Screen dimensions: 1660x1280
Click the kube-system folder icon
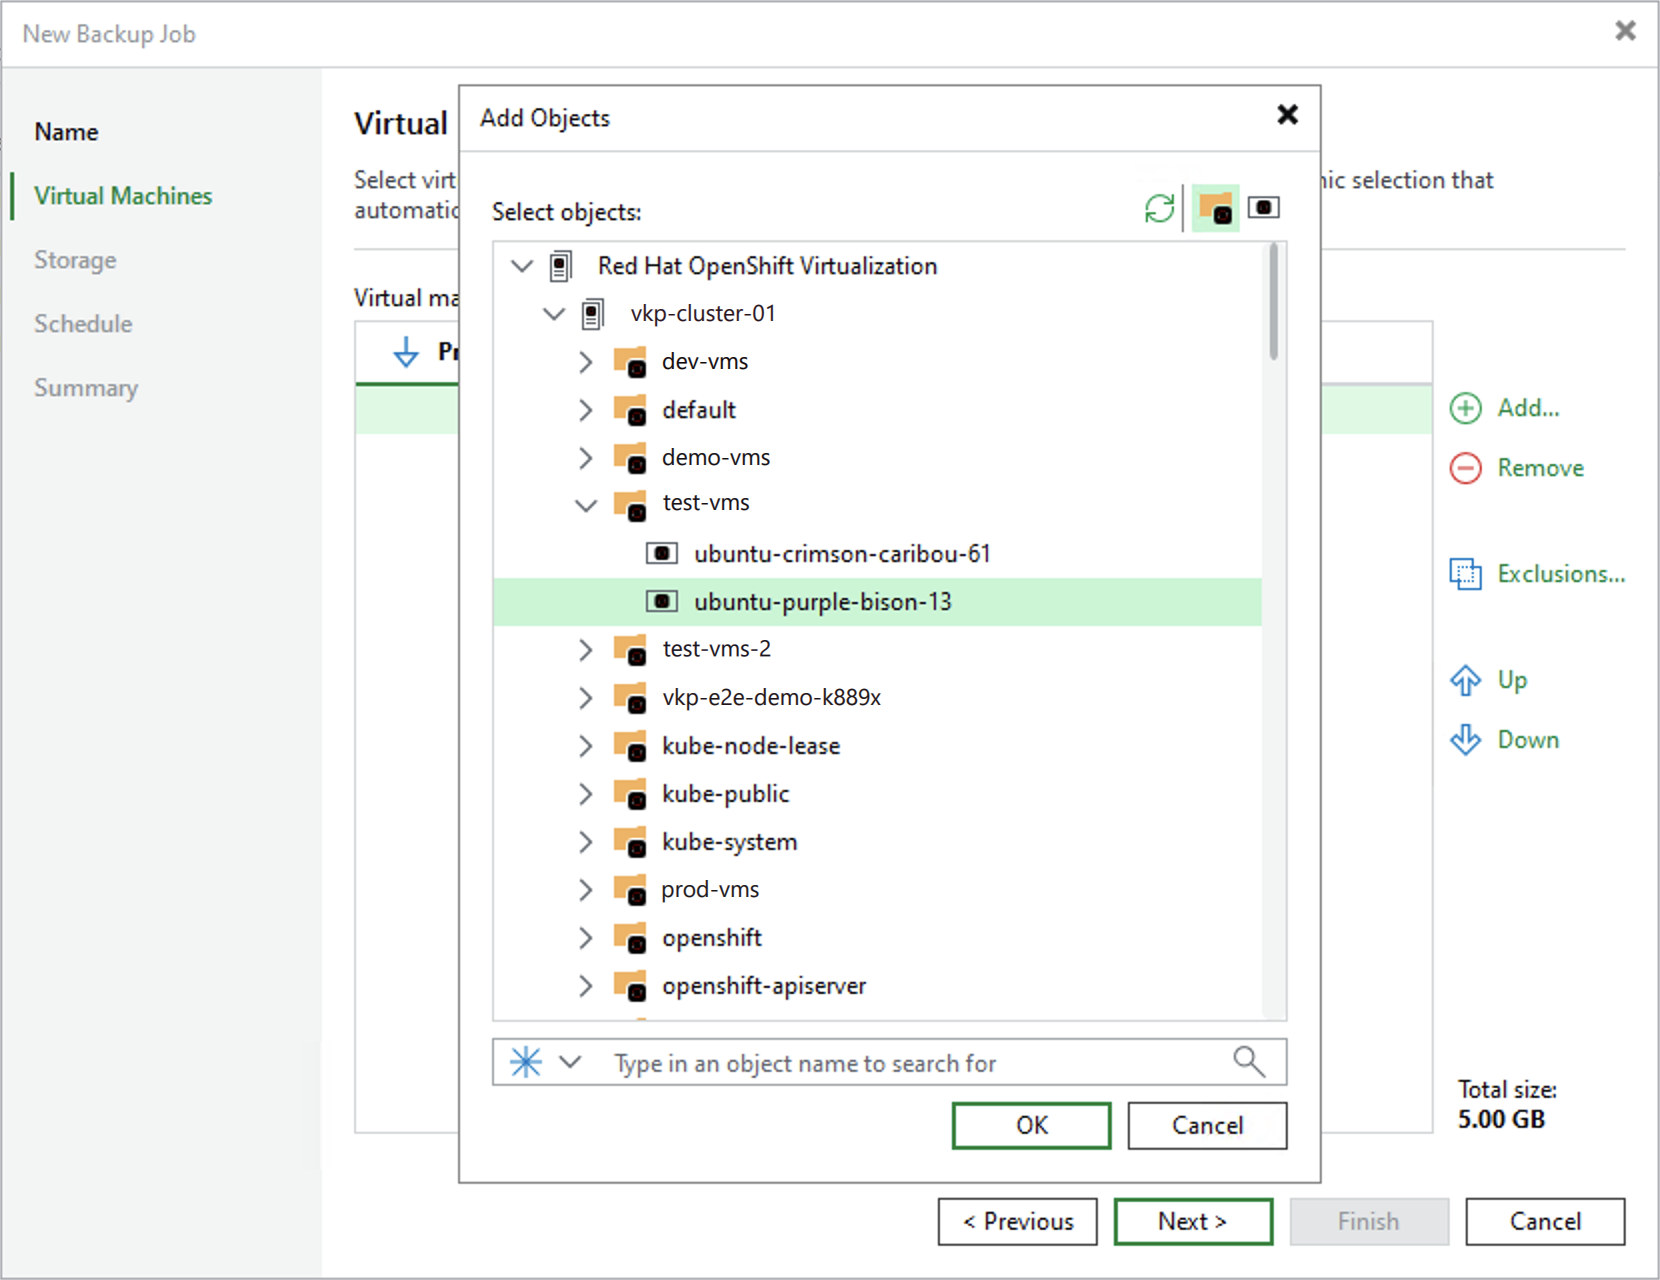pos(630,842)
